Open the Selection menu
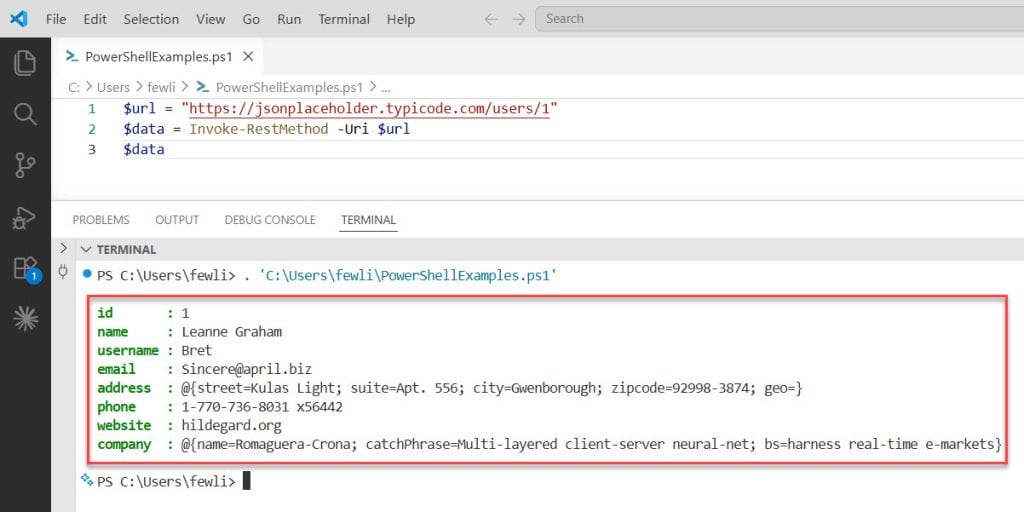The width and height of the screenshot is (1024, 512). click(x=152, y=20)
